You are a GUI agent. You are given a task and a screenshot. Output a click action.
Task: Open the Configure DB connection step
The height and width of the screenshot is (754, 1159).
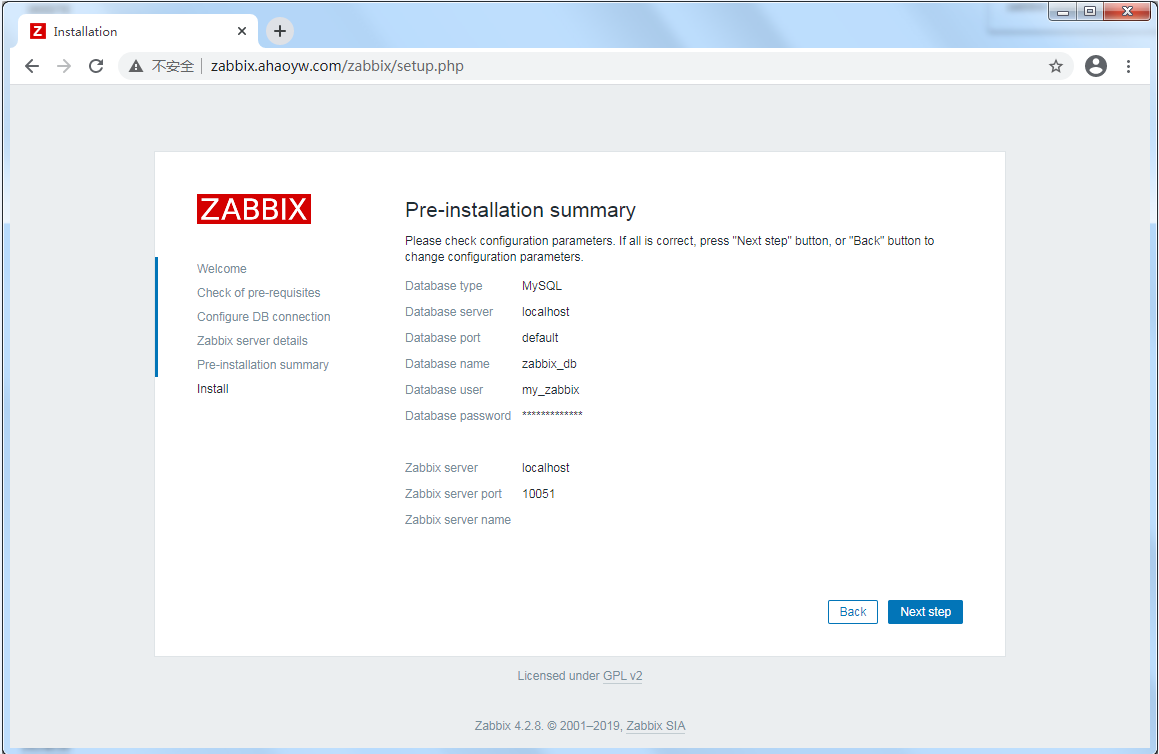263,317
